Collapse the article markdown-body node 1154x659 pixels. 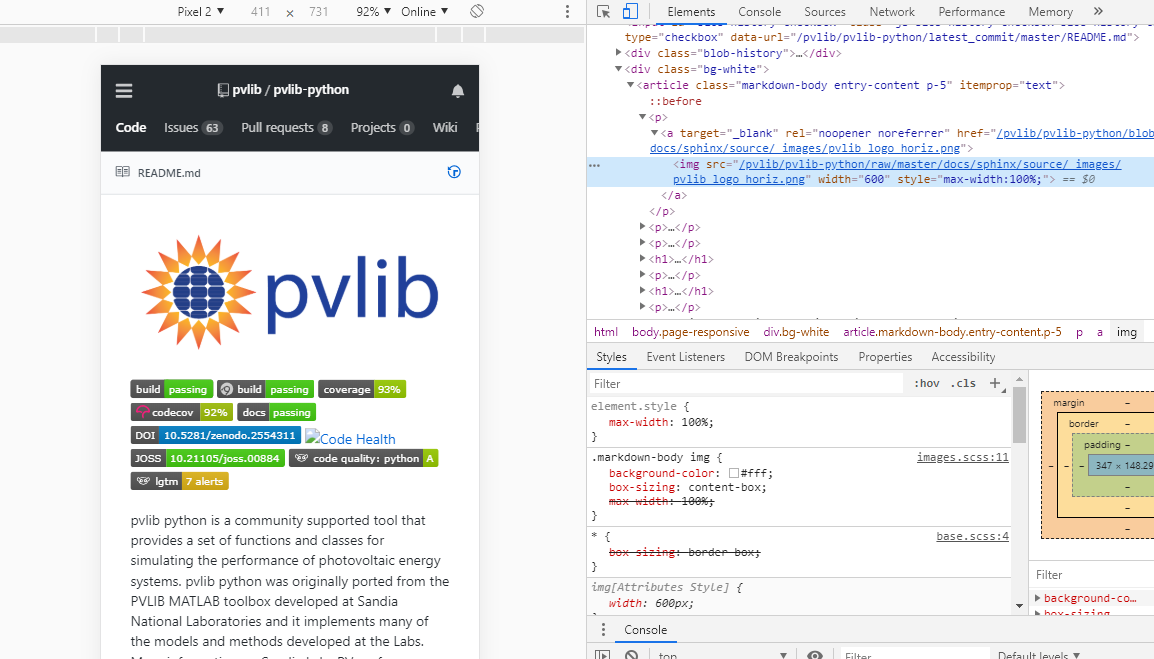pyautogui.click(x=631, y=85)
